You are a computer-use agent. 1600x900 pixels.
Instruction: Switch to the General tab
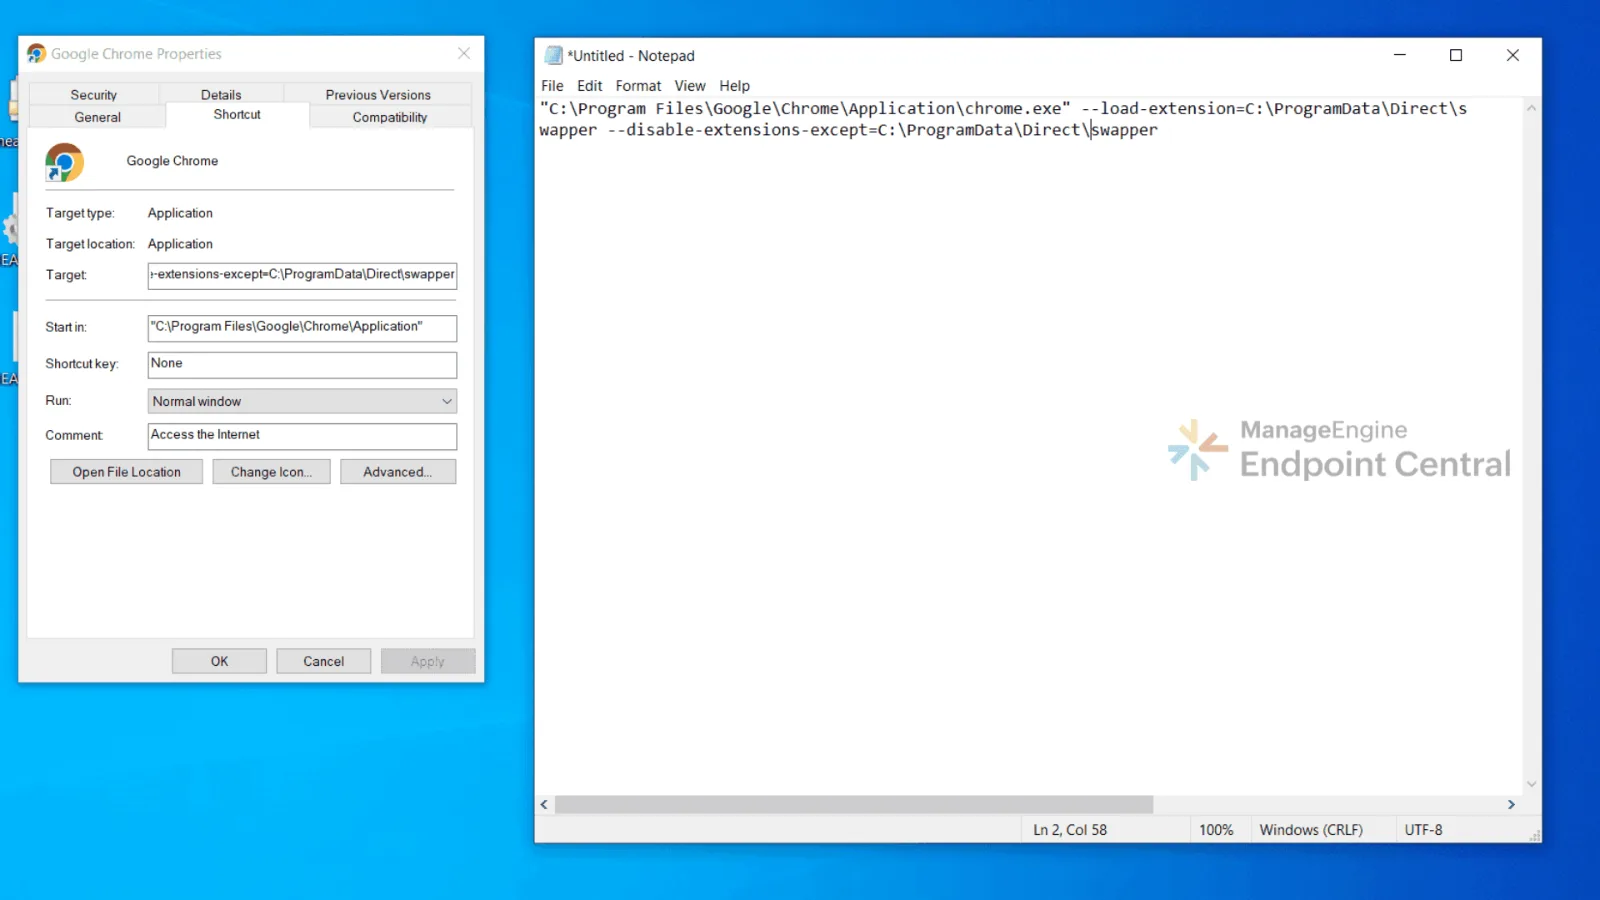click(x=98, y=117)
